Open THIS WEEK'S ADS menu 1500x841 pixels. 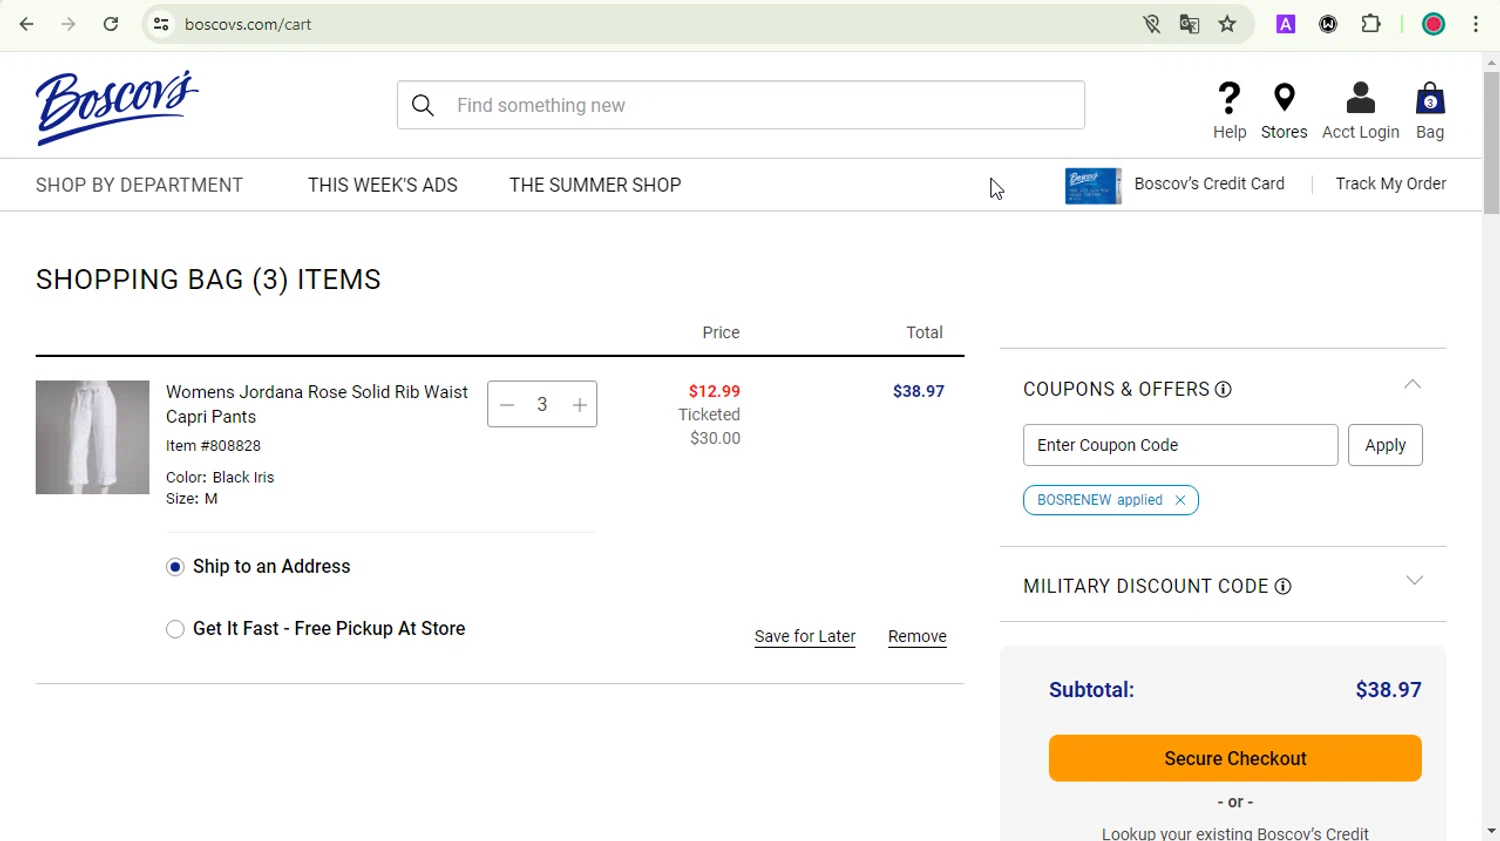(382, 185)
